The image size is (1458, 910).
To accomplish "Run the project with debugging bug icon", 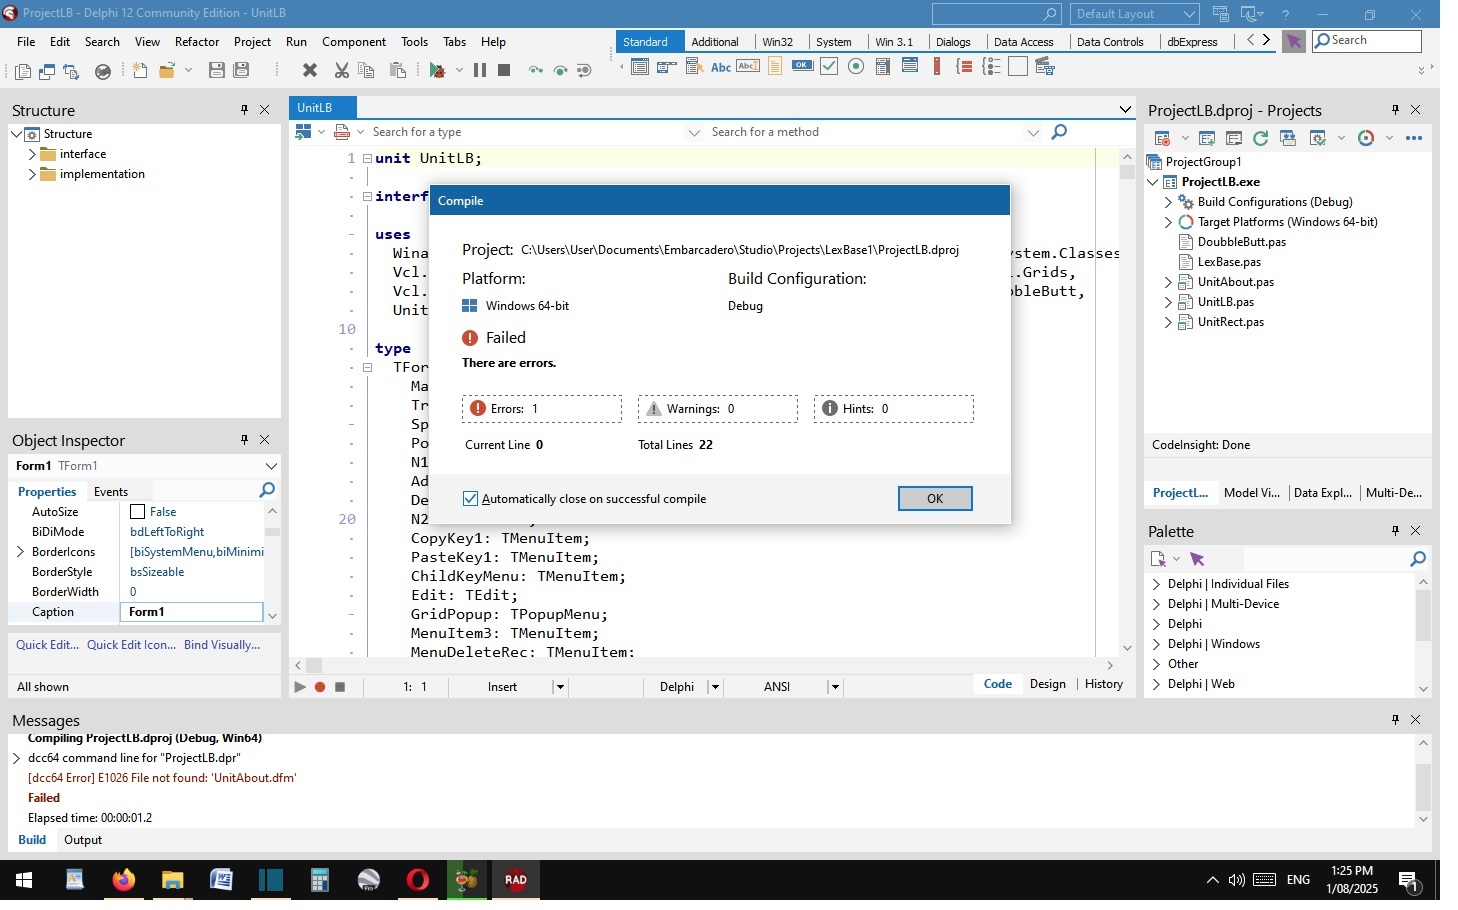I will click(437, 70).
